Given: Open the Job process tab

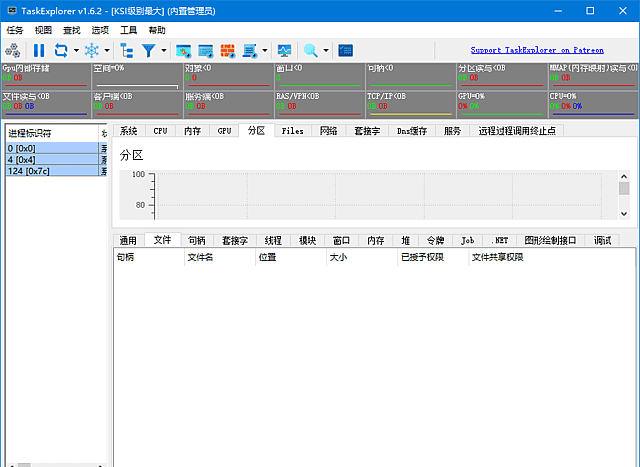Looking at the screenshot, I should 468,240.
